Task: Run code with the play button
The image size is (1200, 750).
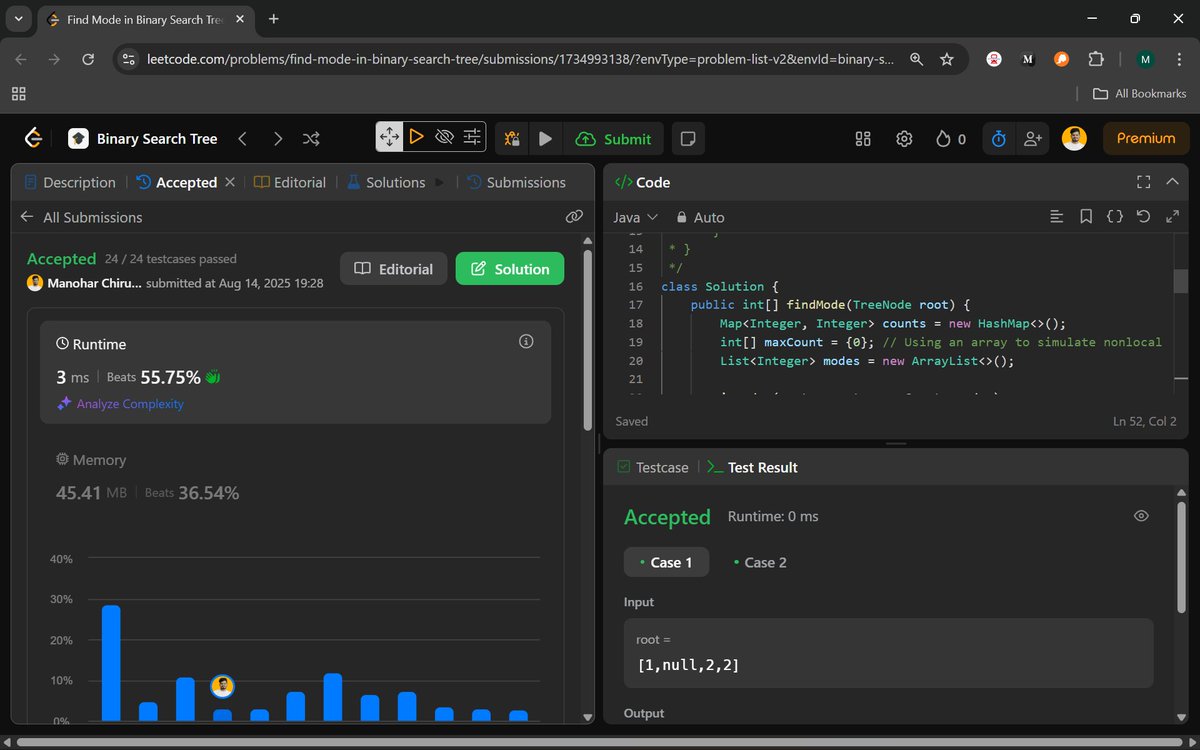Action: click(545, 139)
